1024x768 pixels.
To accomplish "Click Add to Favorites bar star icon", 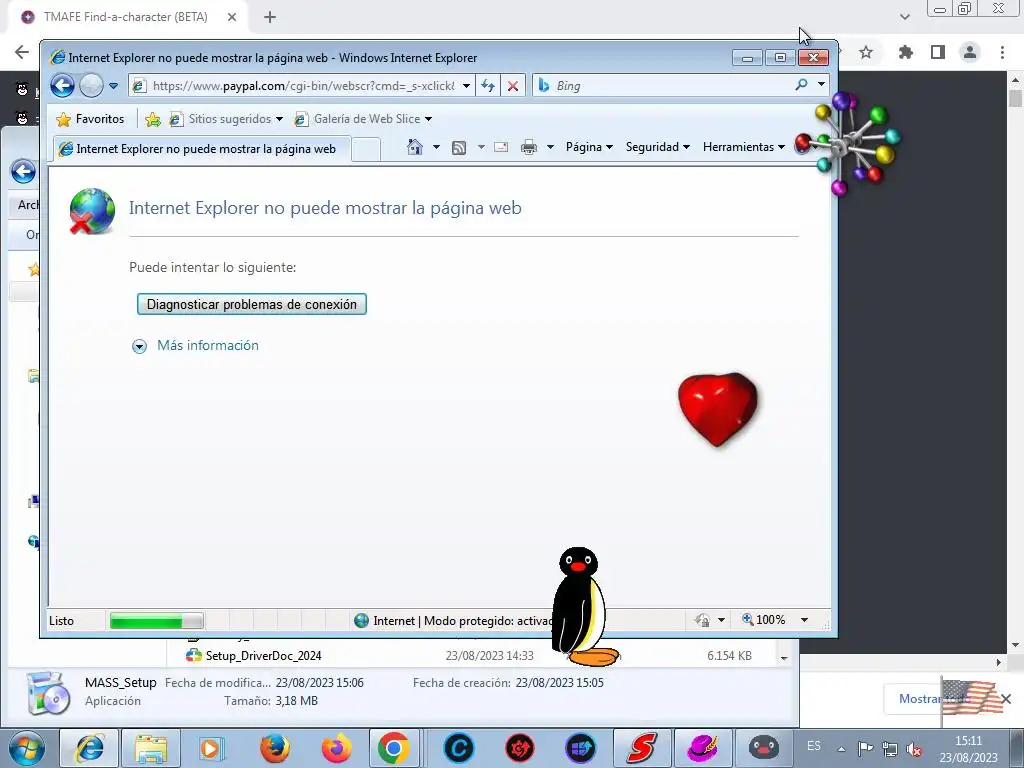I will pos(153,119).
